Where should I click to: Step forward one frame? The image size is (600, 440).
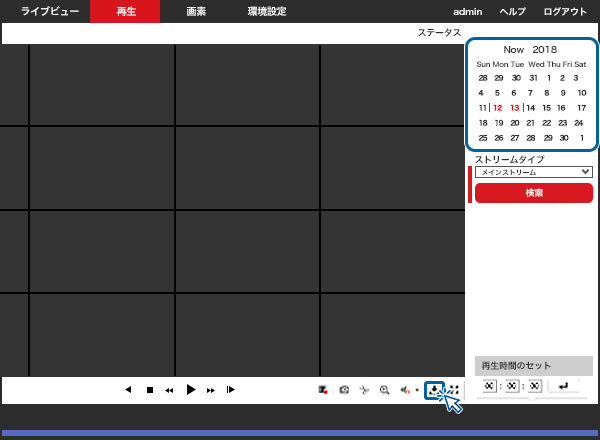231,390
